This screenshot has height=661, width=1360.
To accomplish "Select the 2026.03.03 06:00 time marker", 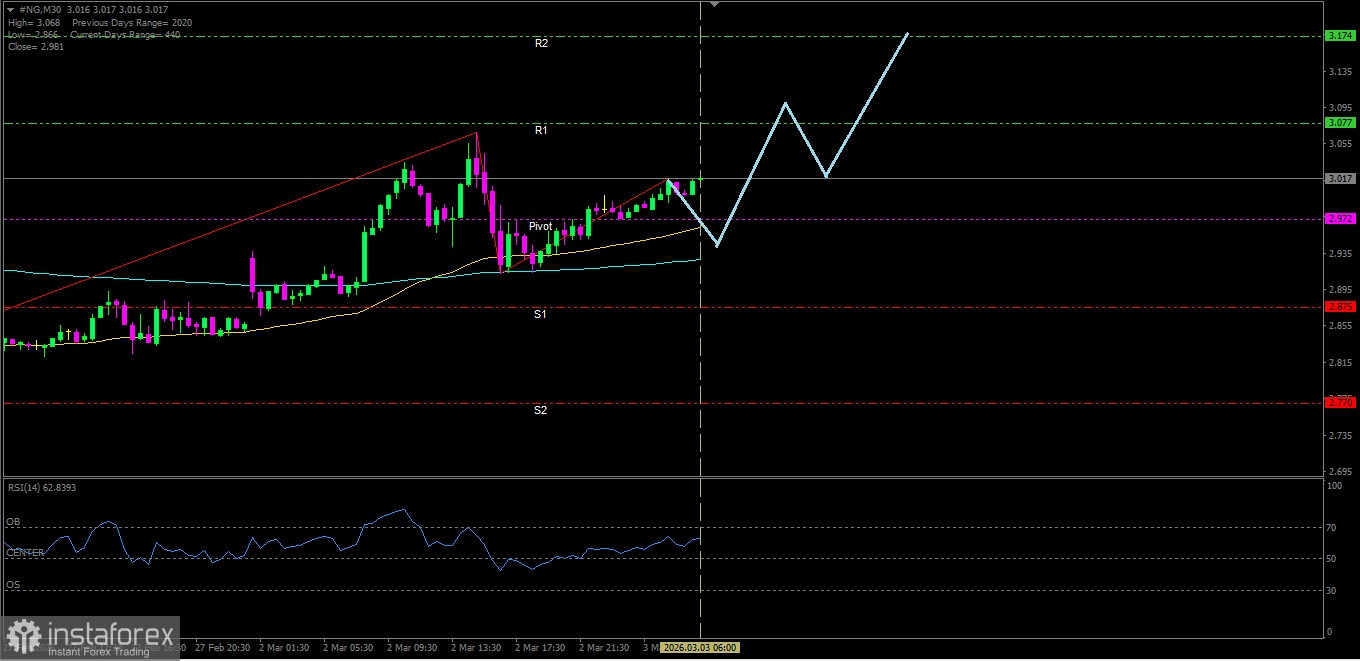I will (x=701, y=648).
